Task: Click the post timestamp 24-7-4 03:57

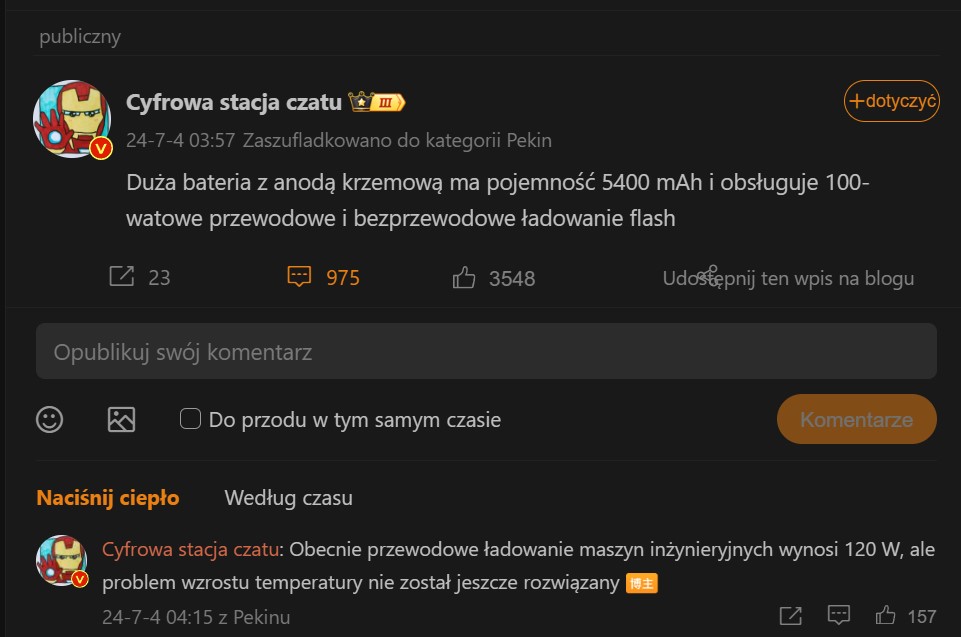Action: 180,140
